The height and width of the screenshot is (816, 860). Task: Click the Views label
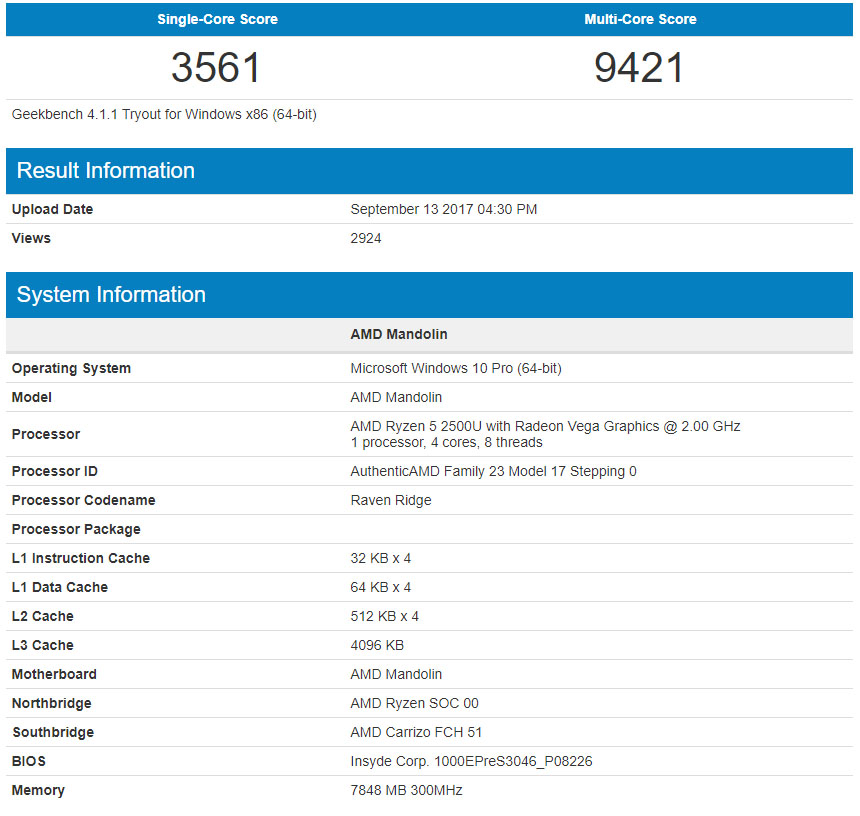[x=31, y=238]
